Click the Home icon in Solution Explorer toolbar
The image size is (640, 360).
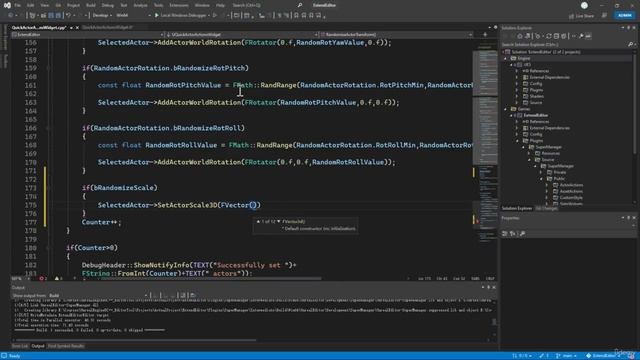pos(520,36)
